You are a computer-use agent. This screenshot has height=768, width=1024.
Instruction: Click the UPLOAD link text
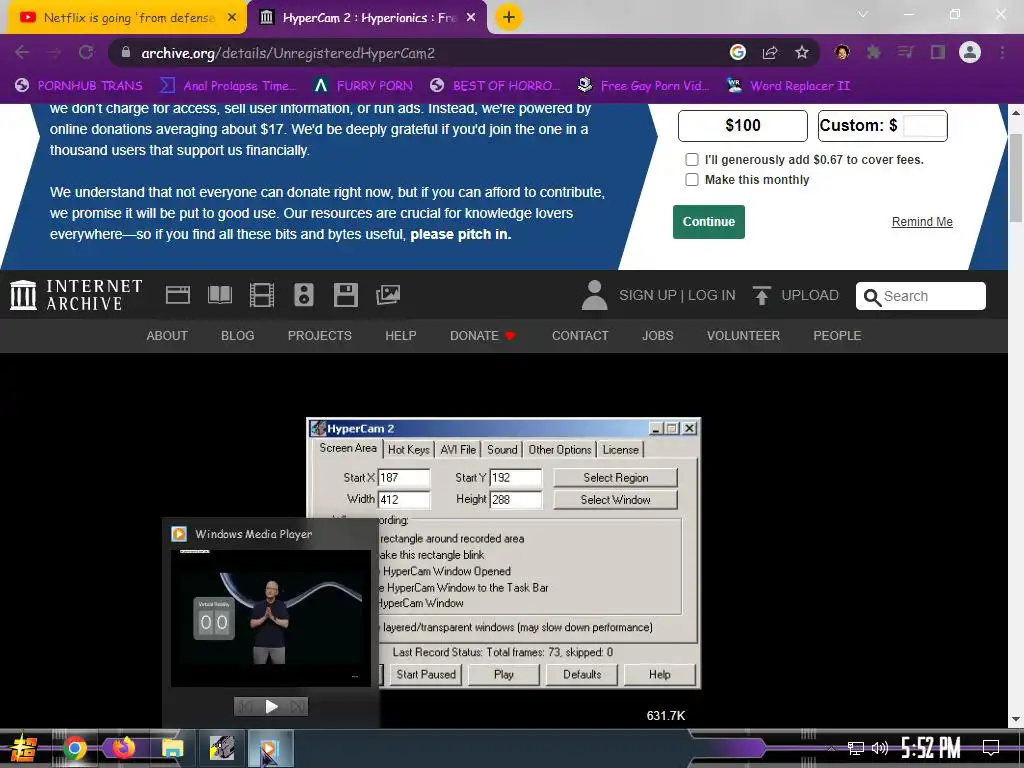(810, 295)
